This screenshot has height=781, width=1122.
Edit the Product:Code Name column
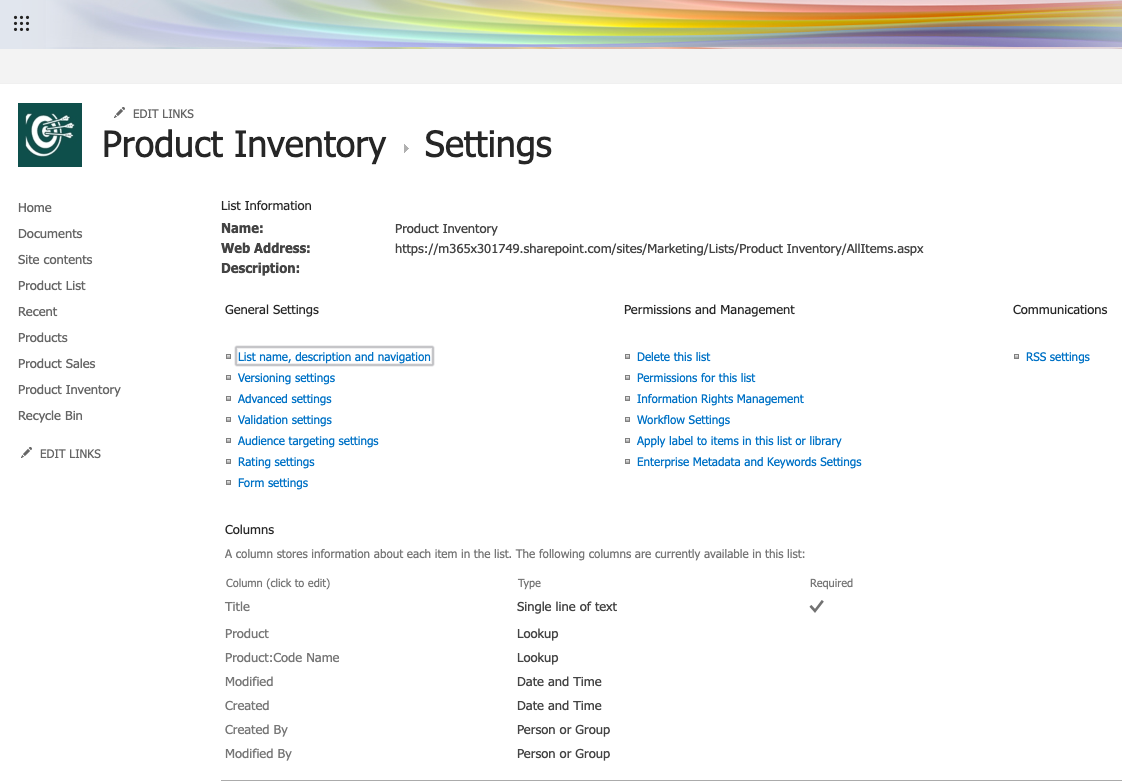click(x=282, y=658)
